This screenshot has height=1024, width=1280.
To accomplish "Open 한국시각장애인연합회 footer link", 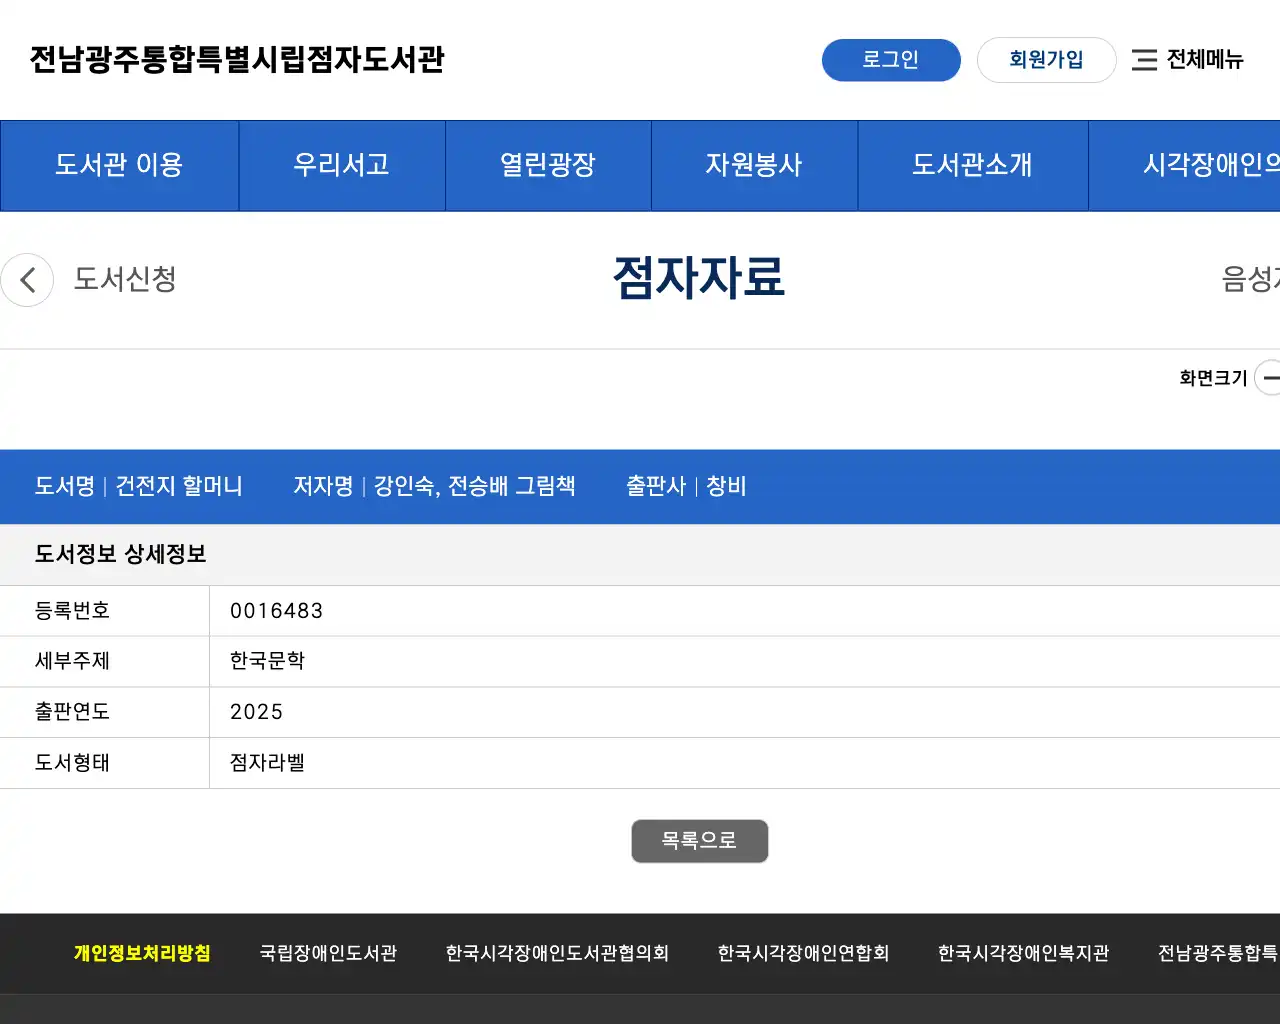I will click(803, 953).
